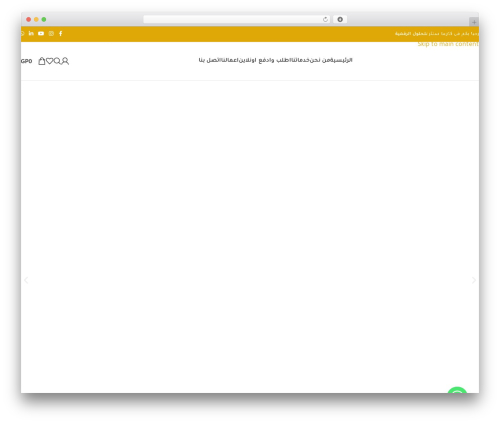This screenshot has width=500, height=423.
Task: Open the user account icon
Action: [65, 61]
